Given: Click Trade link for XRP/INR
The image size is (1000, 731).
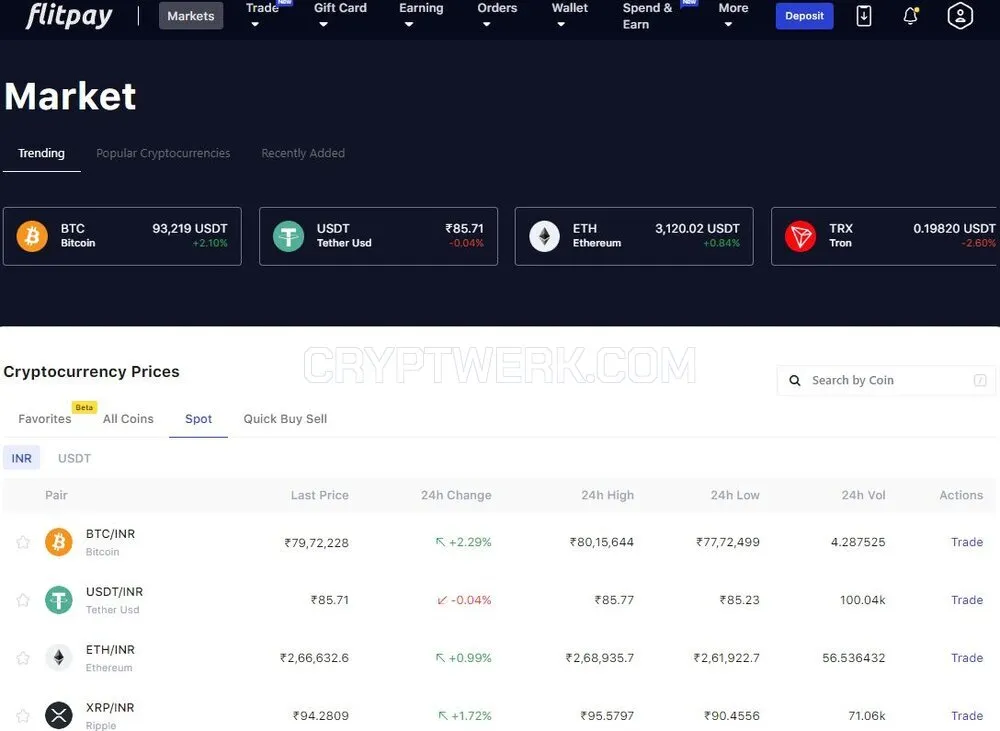Looking at the screenshot, I should coord(967,716).
